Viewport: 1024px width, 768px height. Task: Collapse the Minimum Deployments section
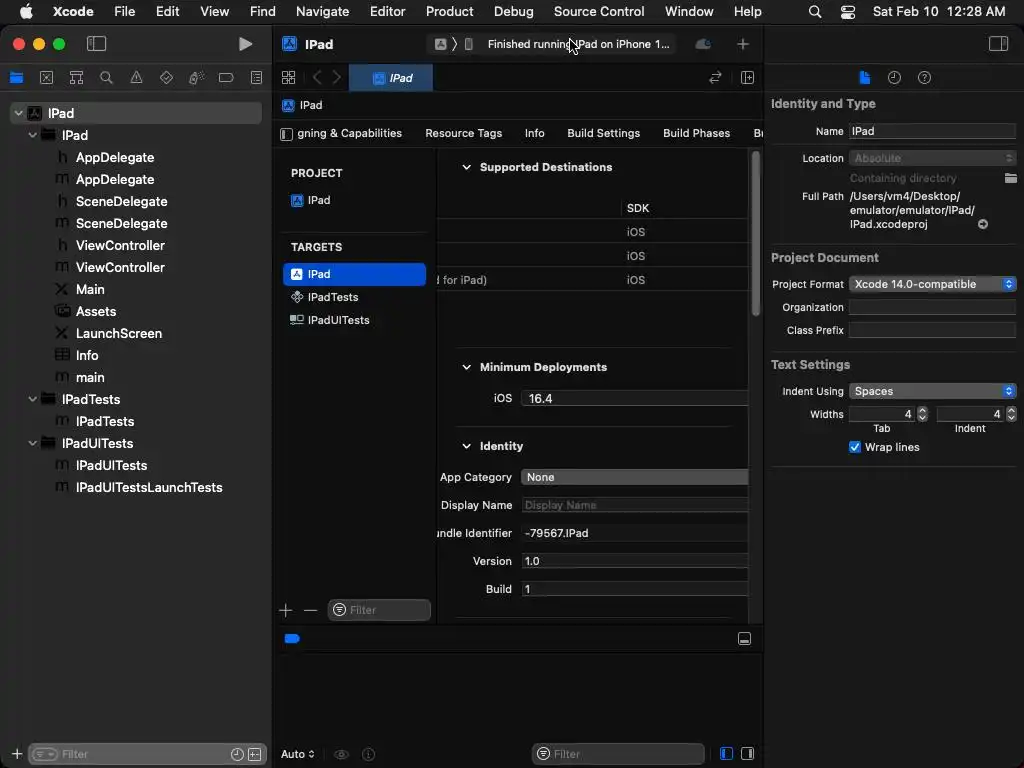tap(466, 367)
